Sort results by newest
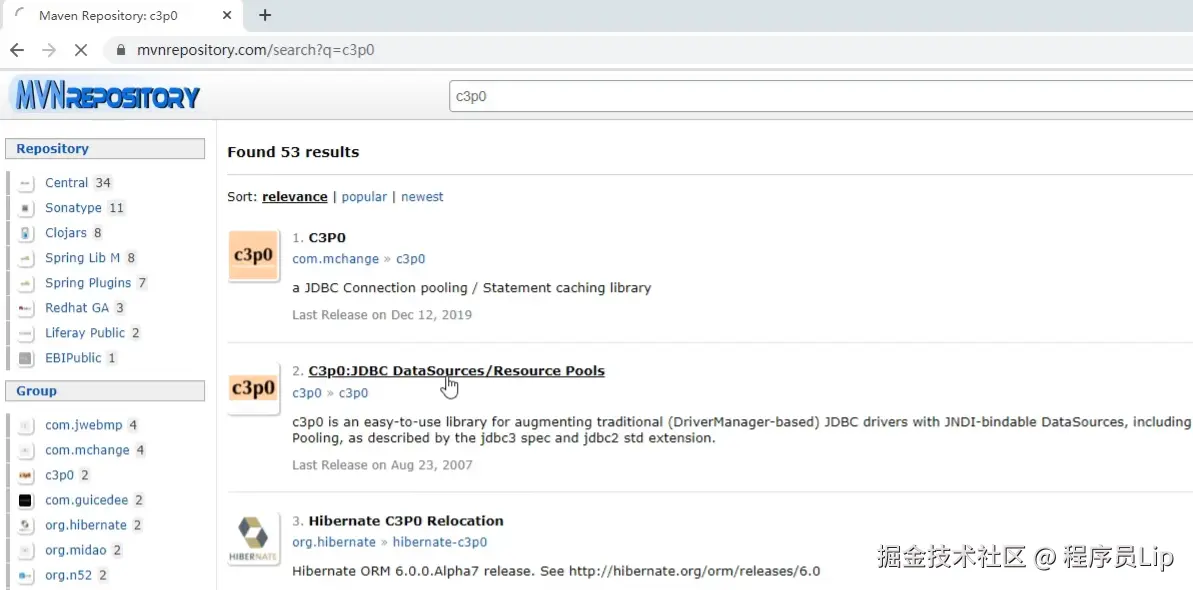 click(x=422, y=197)
